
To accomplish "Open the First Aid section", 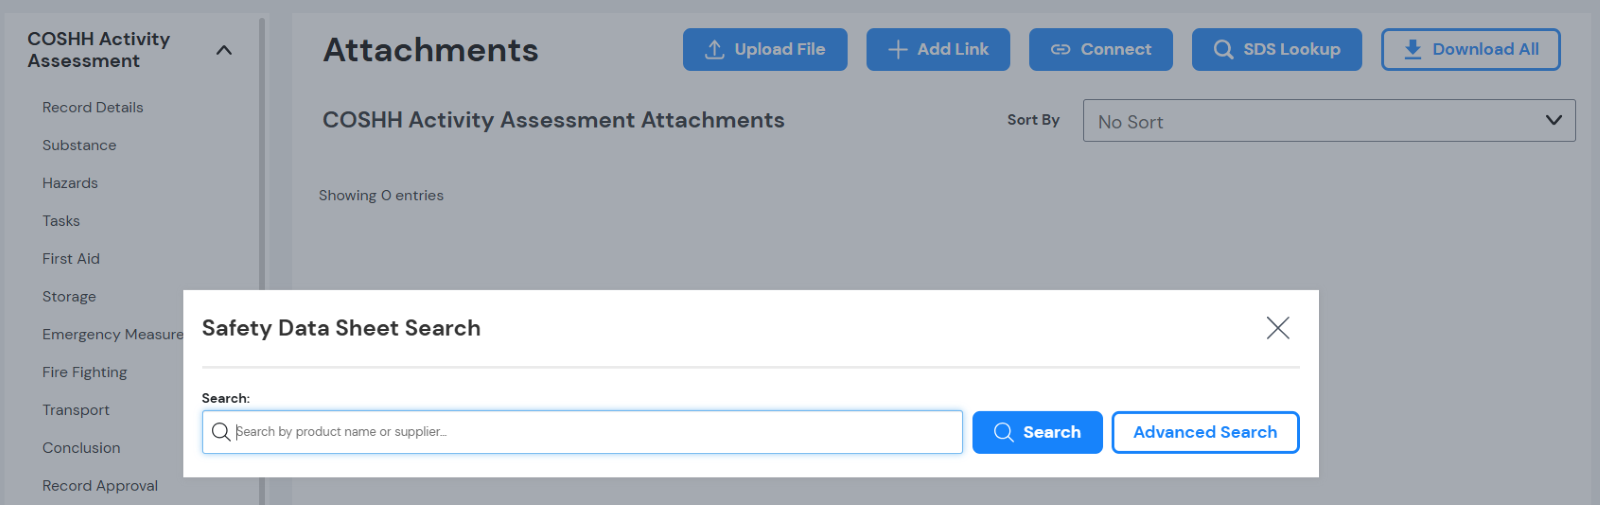I will [71, 259].
